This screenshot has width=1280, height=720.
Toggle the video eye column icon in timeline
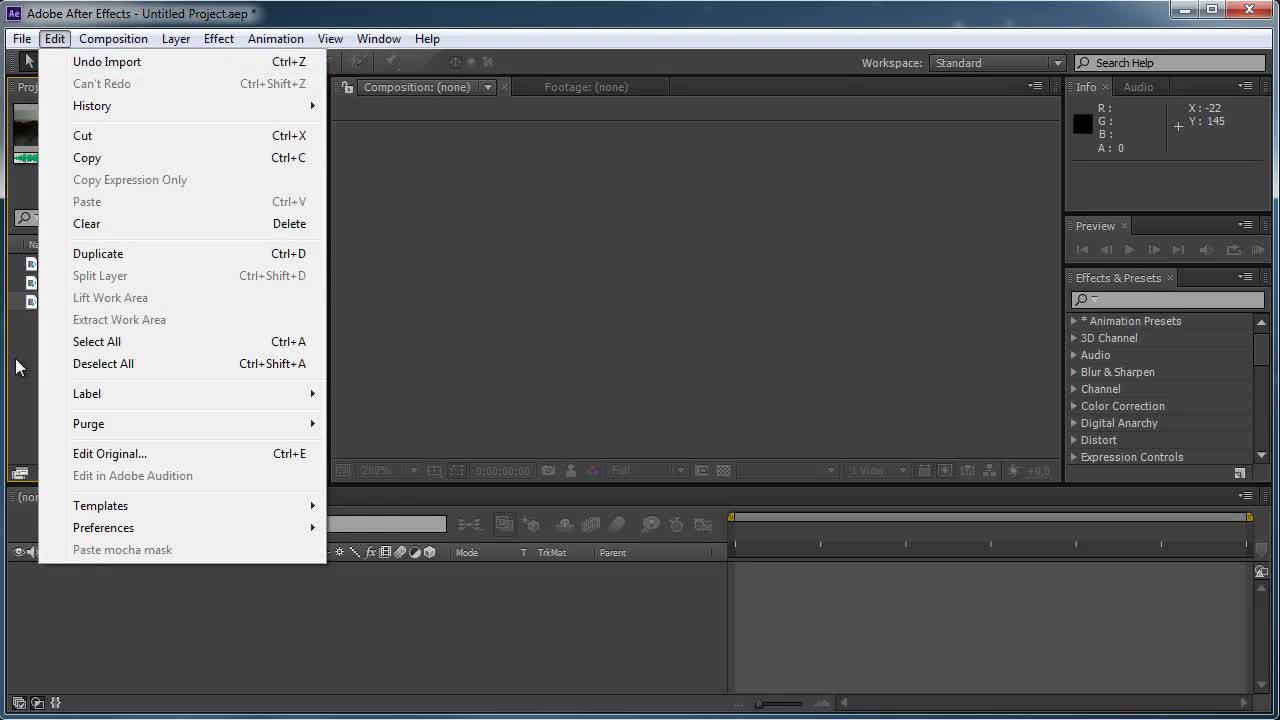(18, 552)
